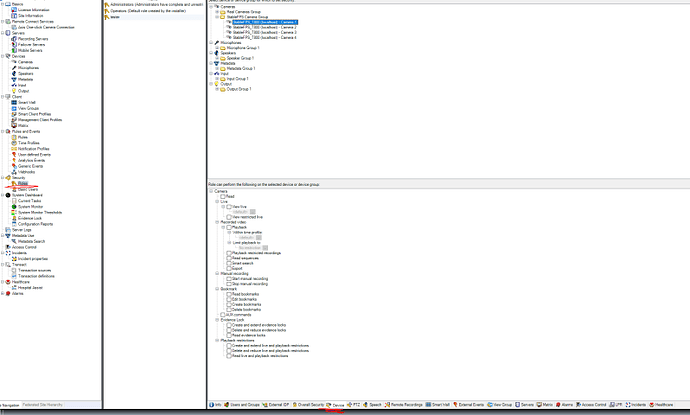Open the PTZ tab
The width and height of the screenshot is (690, 415).
pyautogui.click(x=353, y=405)
